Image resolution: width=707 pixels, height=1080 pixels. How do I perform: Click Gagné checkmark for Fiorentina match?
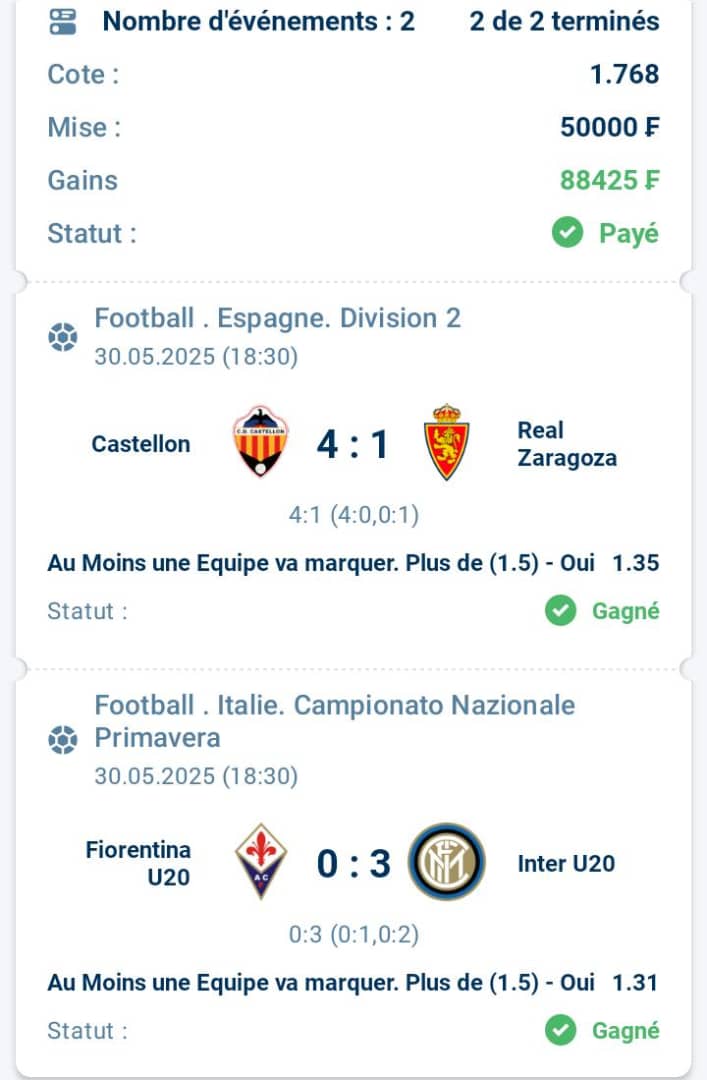pyautogui.click(x=560, y=1030)
